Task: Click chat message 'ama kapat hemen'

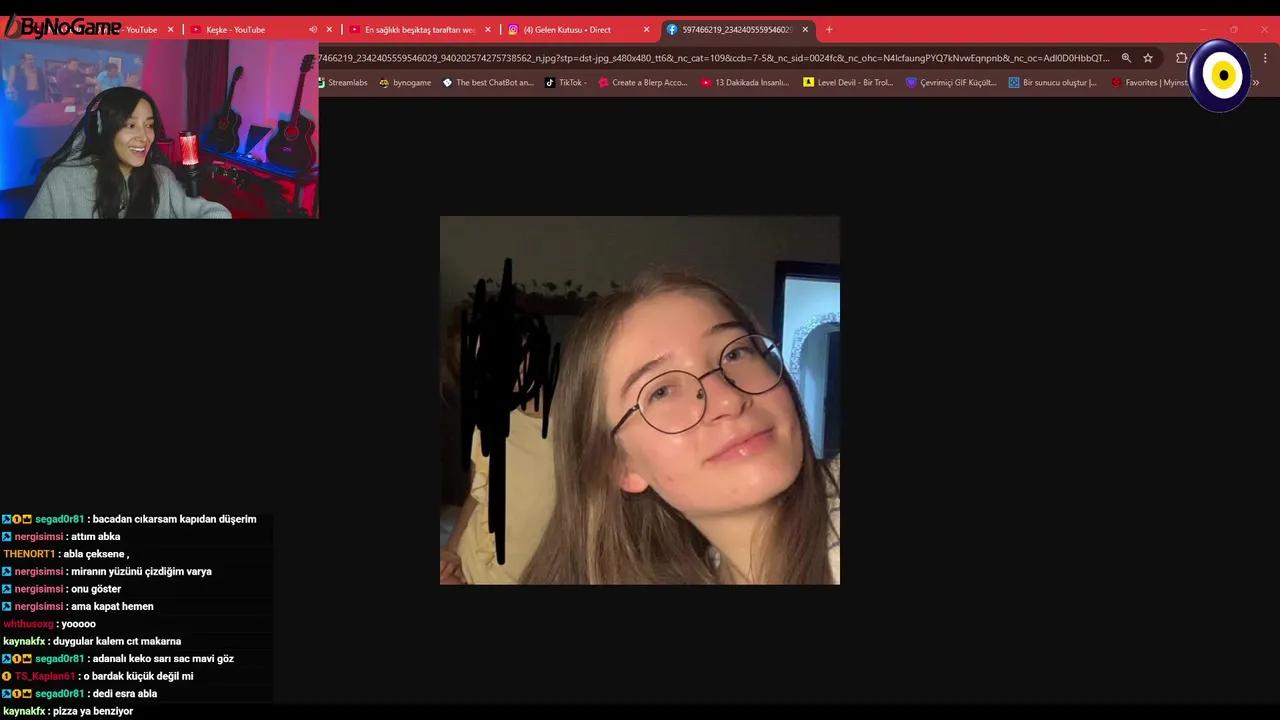Action: 112,607
